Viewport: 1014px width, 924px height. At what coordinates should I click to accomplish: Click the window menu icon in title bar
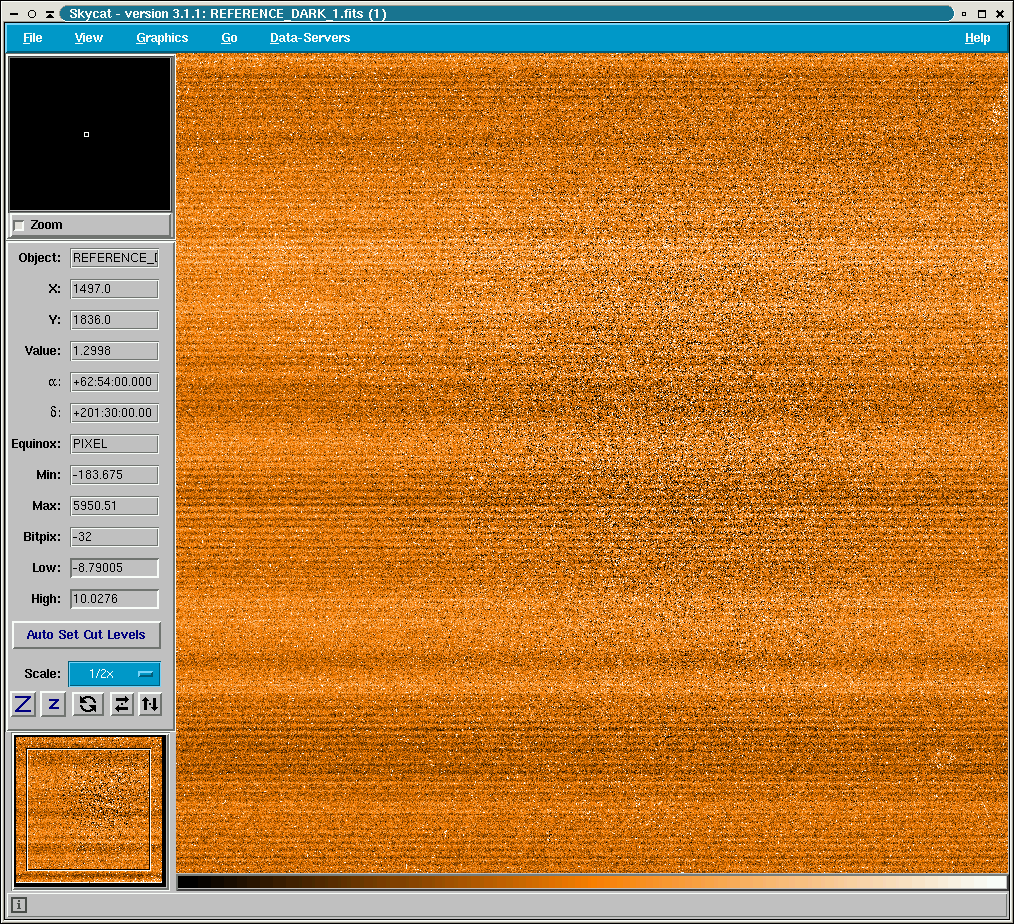coord(14,14)
